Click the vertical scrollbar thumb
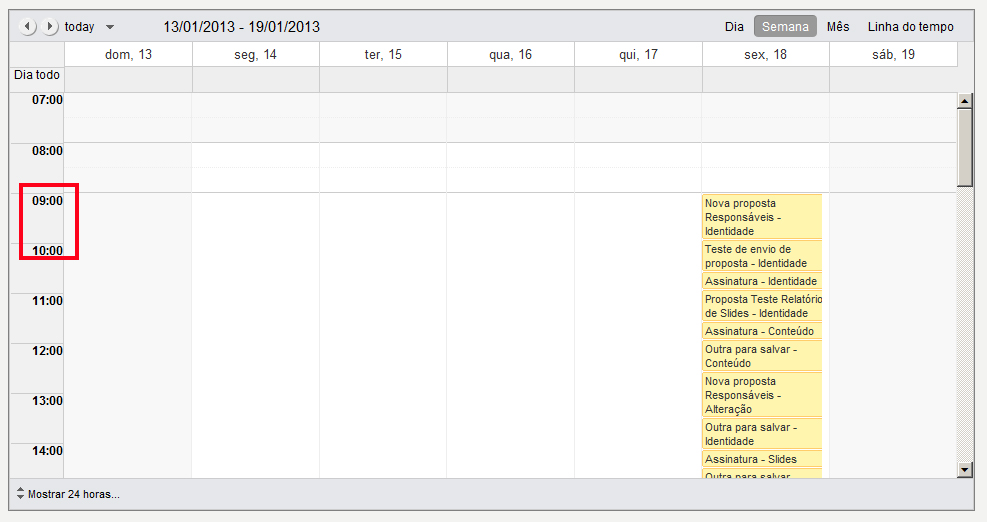This screenshot has width=987, height=522. pos(965,147)
